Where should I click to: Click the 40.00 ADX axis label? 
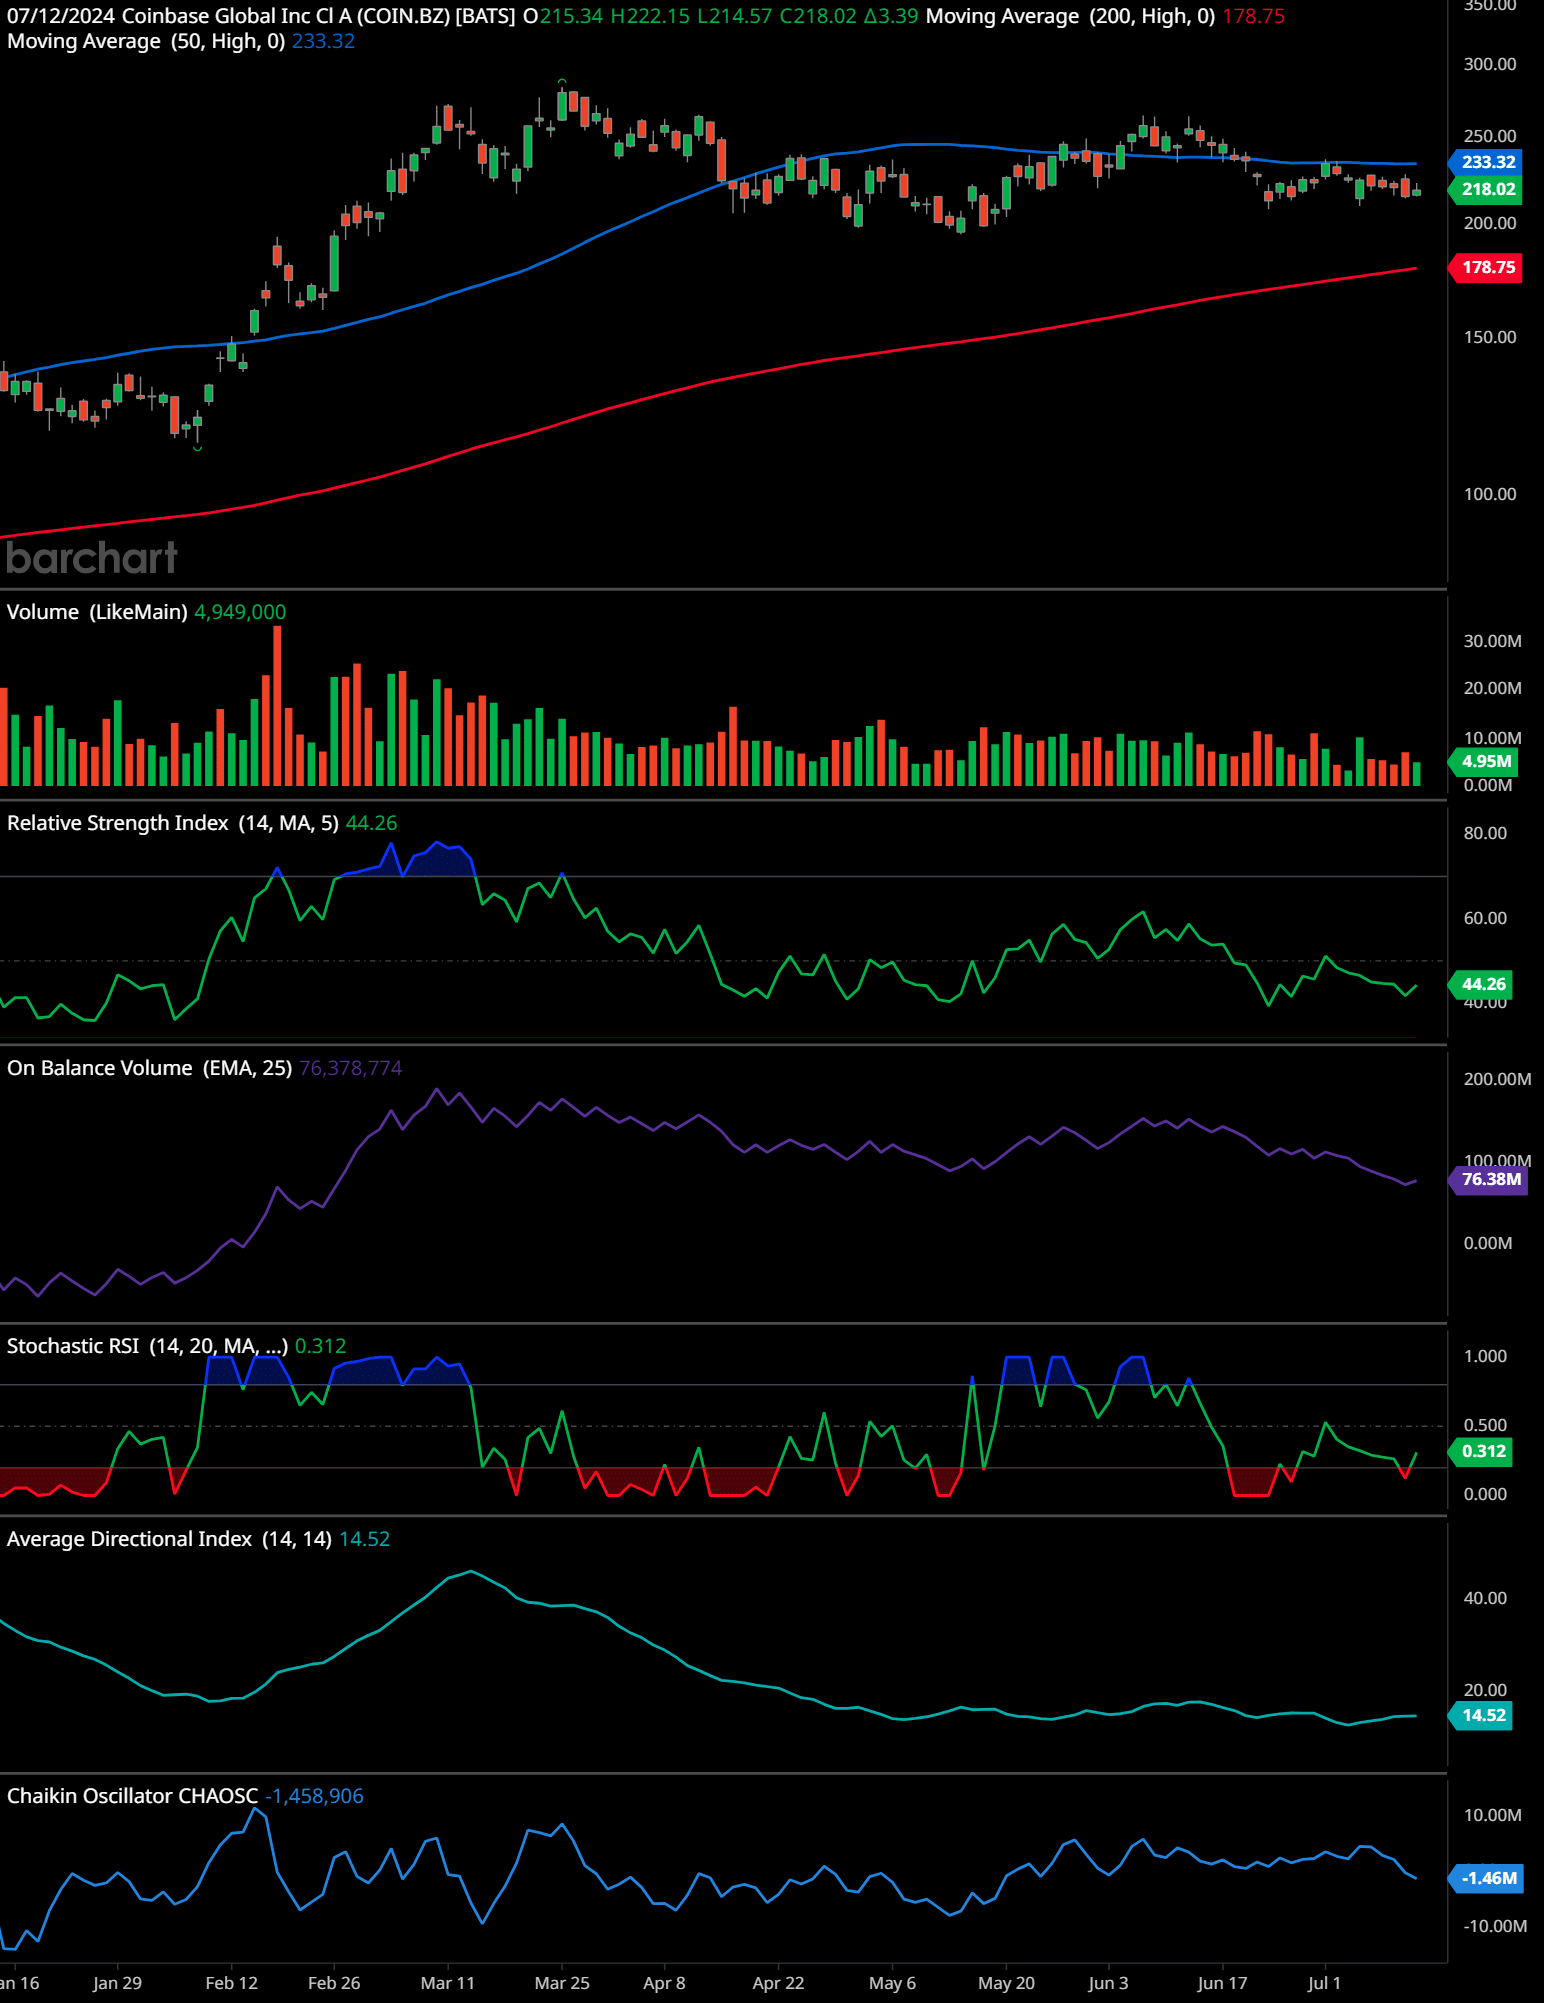click(x=1485, y=1598)
